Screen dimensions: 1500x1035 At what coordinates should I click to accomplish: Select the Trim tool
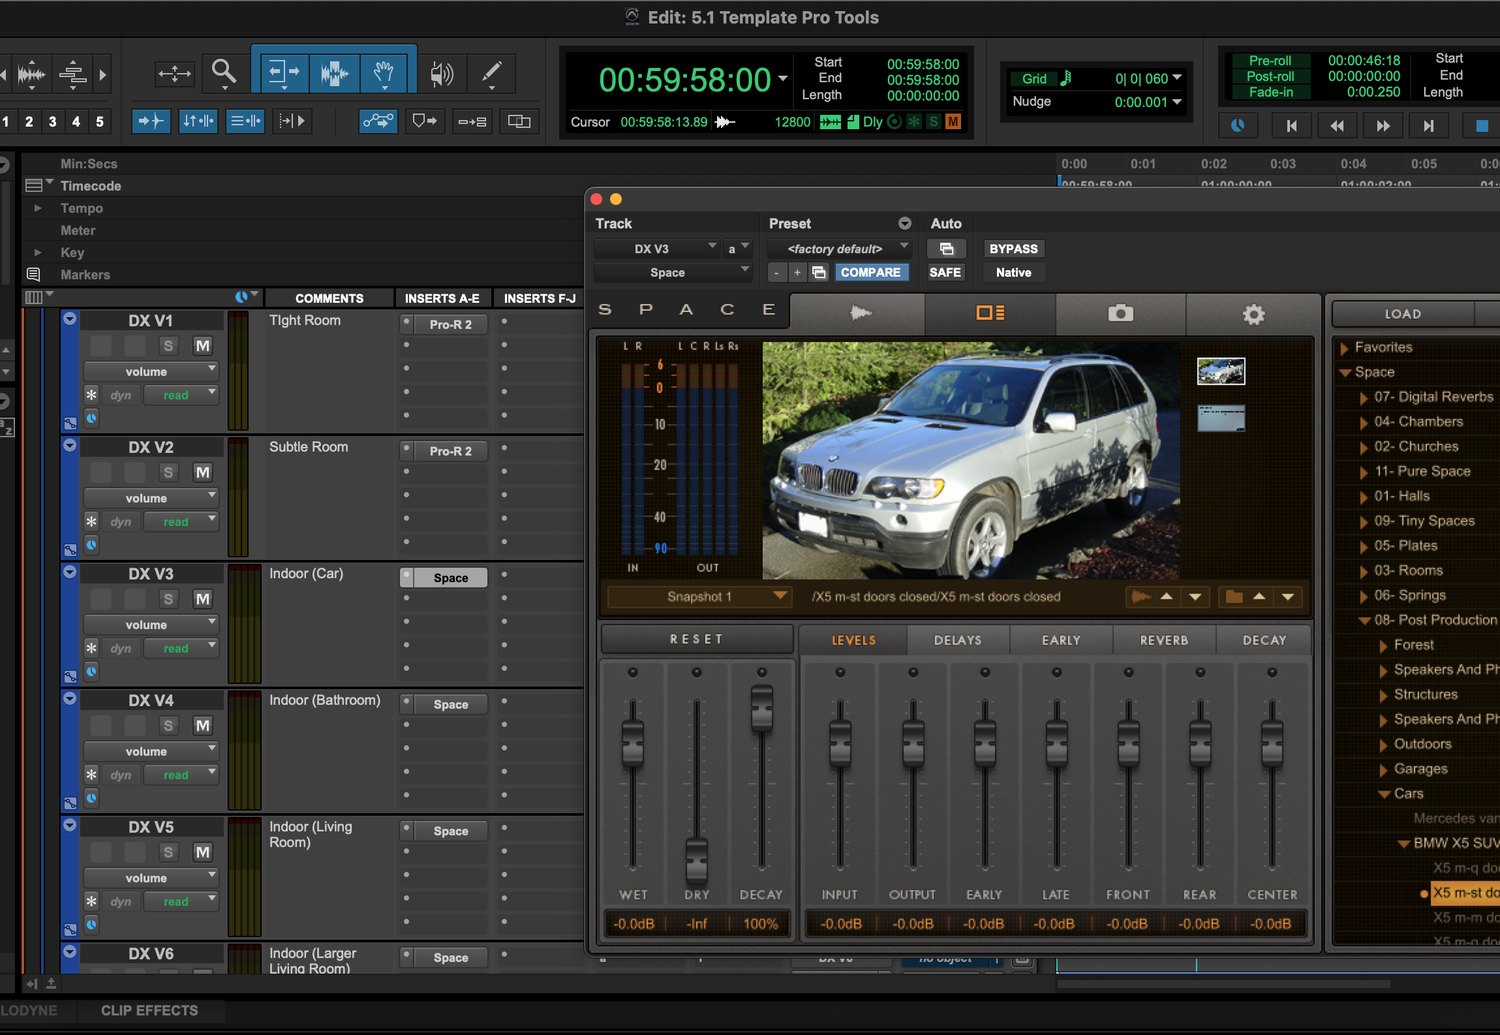click(283, 72)
